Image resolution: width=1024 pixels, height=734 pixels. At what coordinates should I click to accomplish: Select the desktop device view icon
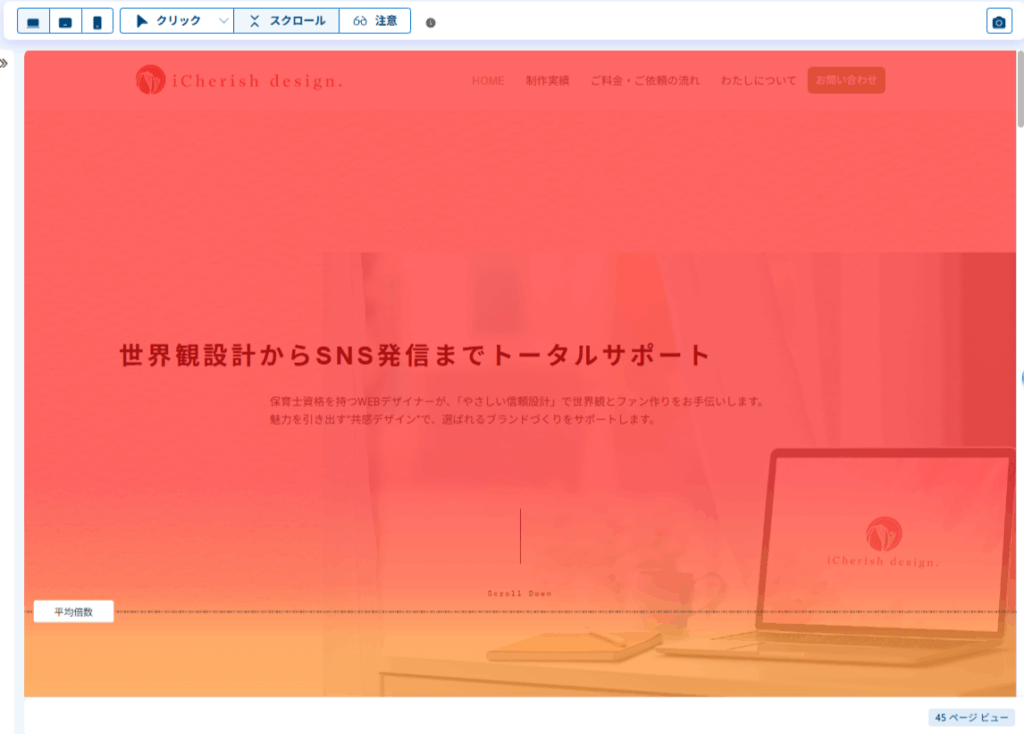tap(33, 22)
